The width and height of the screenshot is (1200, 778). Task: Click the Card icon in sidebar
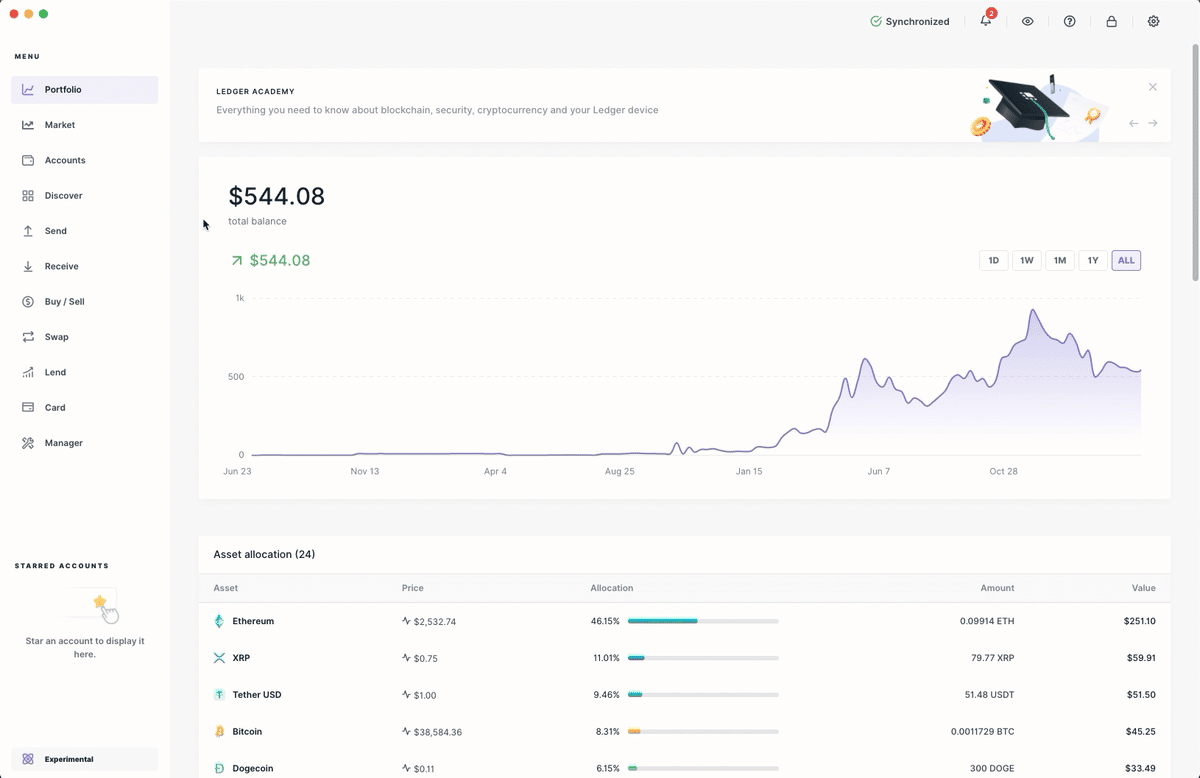(28, 408)
